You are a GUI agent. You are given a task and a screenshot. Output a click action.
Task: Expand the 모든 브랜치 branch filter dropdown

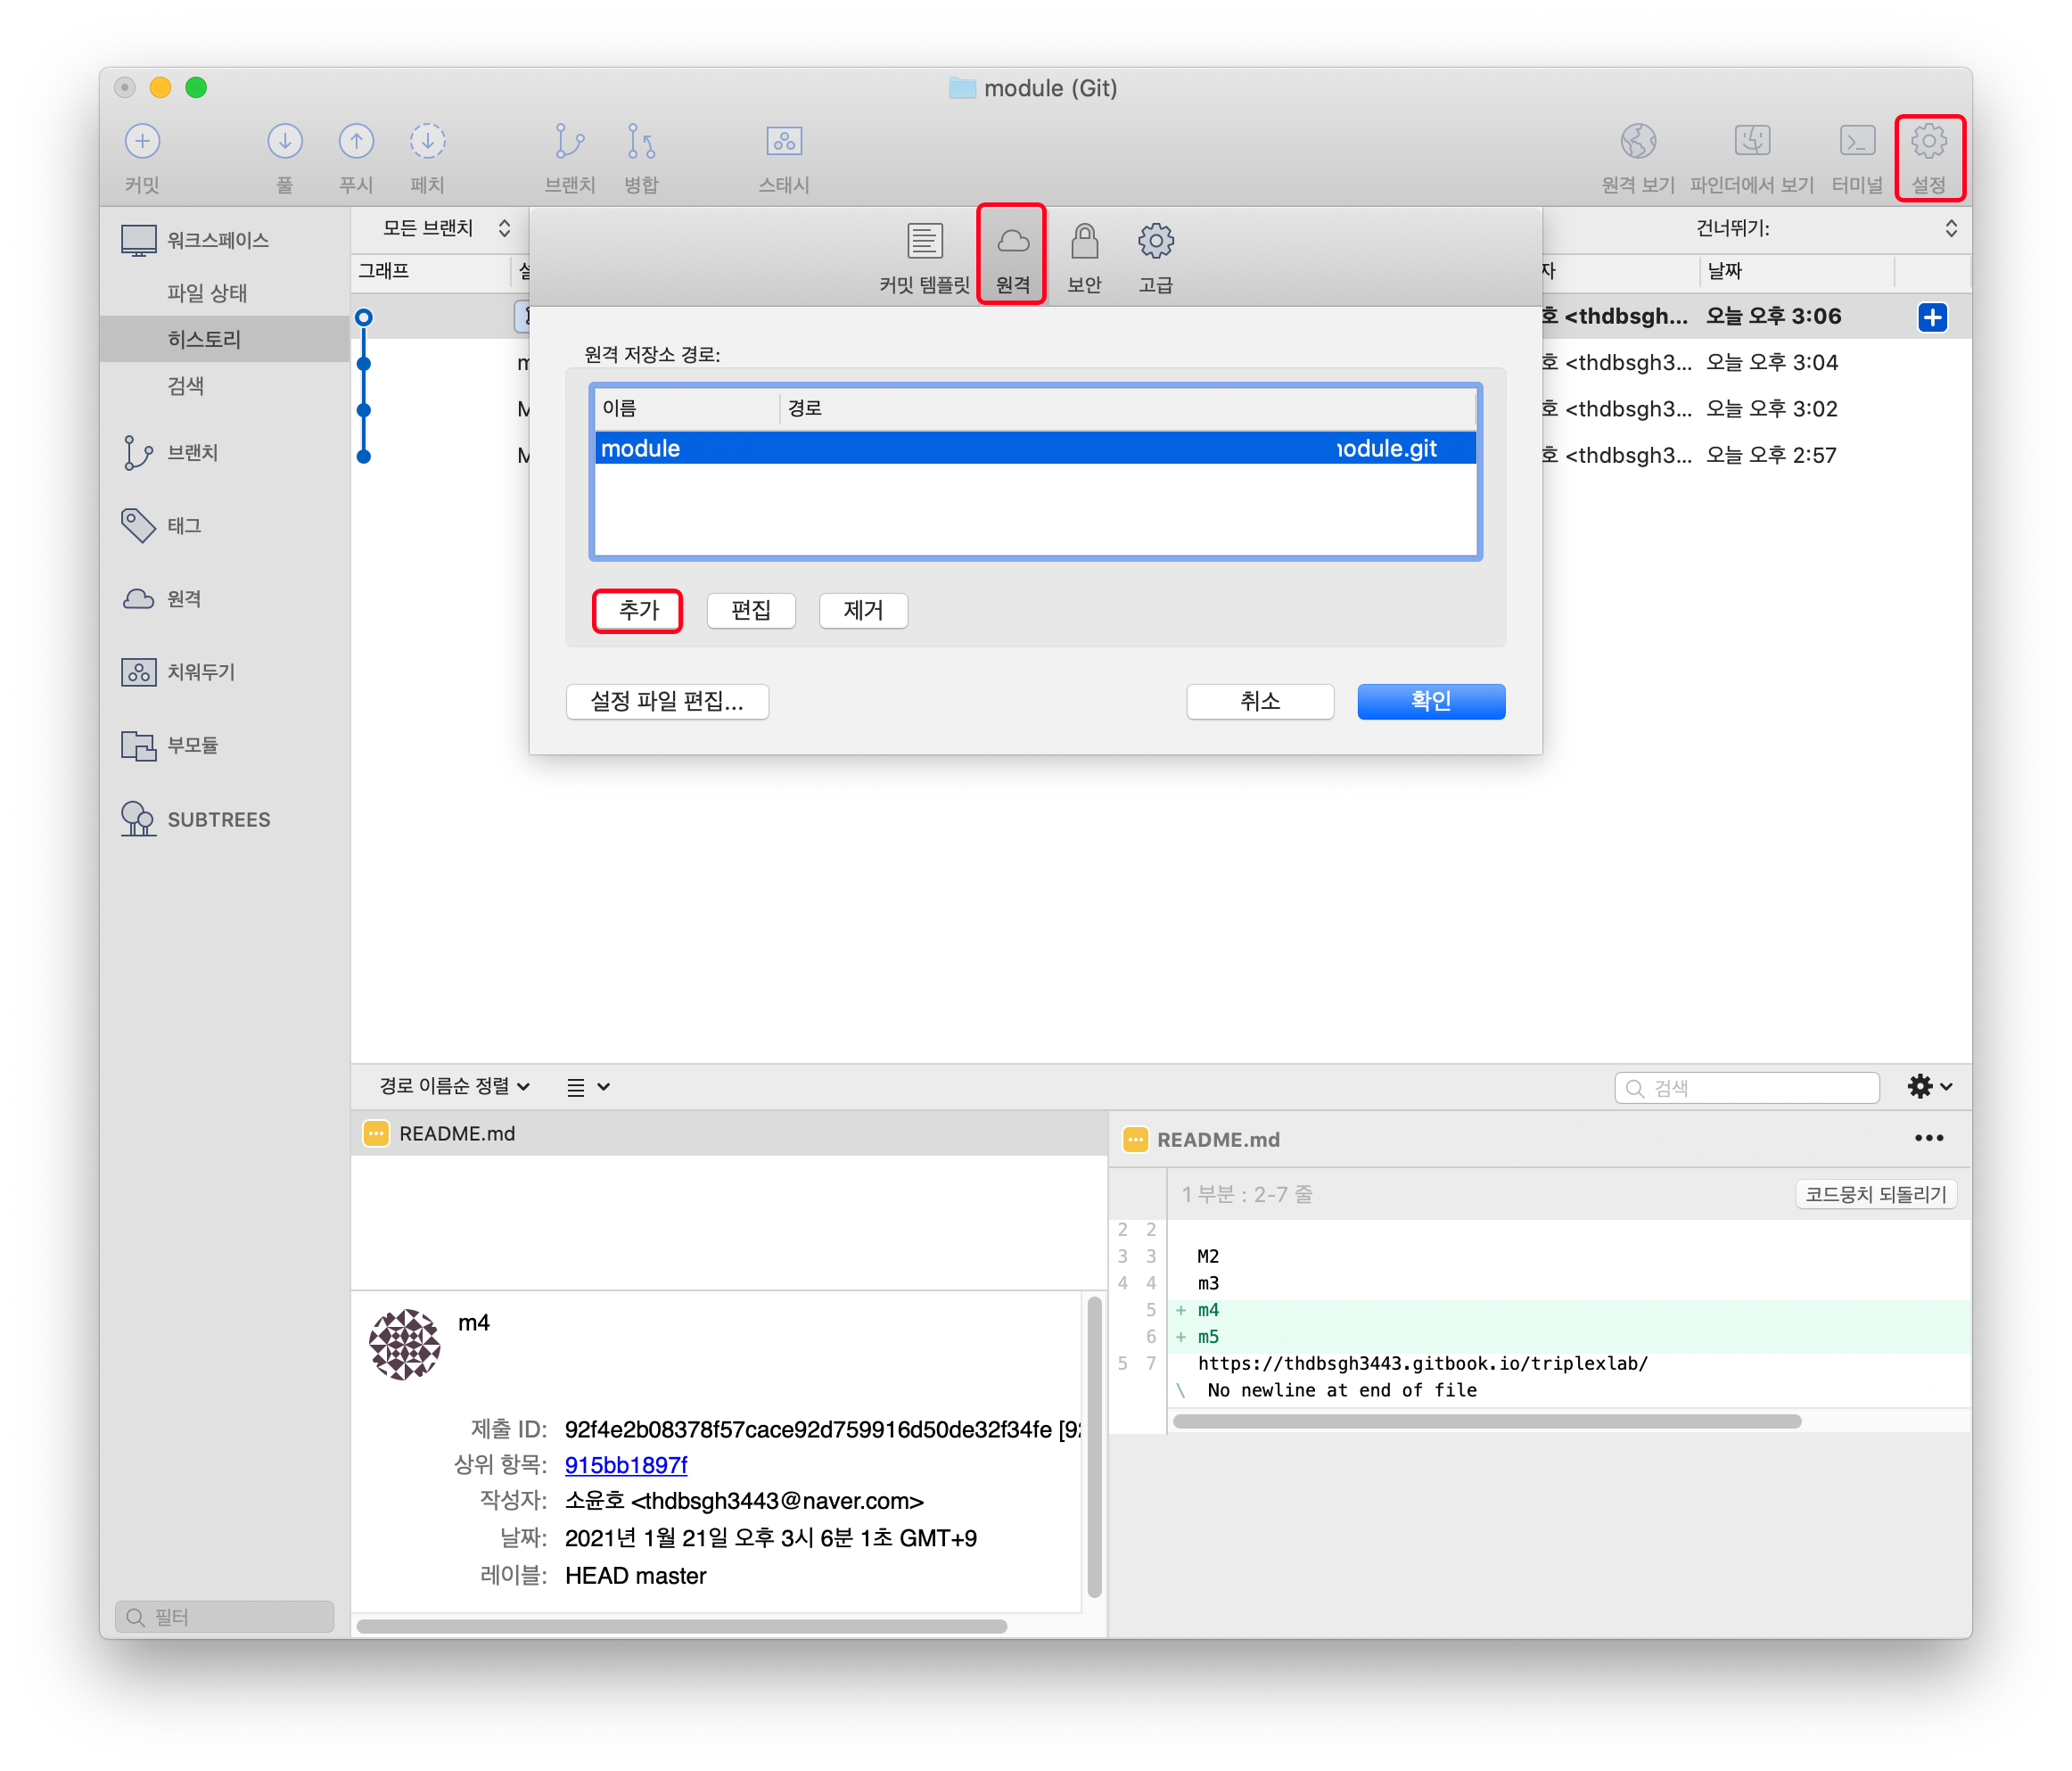446,229
